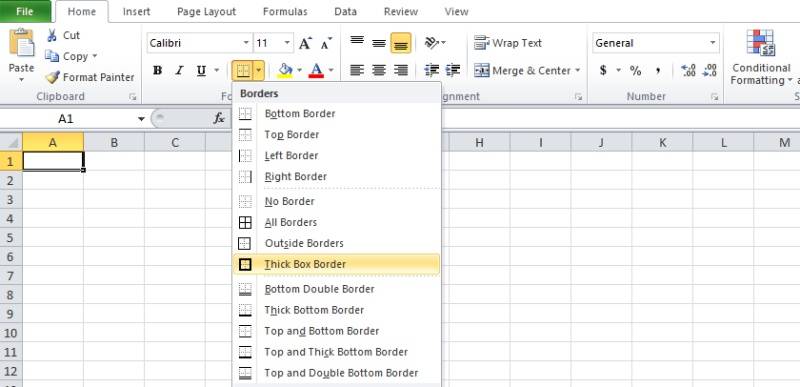Apply the red Font Color
Image resolution: width=800 pixels, height=387 pixels.
point(316,70)
